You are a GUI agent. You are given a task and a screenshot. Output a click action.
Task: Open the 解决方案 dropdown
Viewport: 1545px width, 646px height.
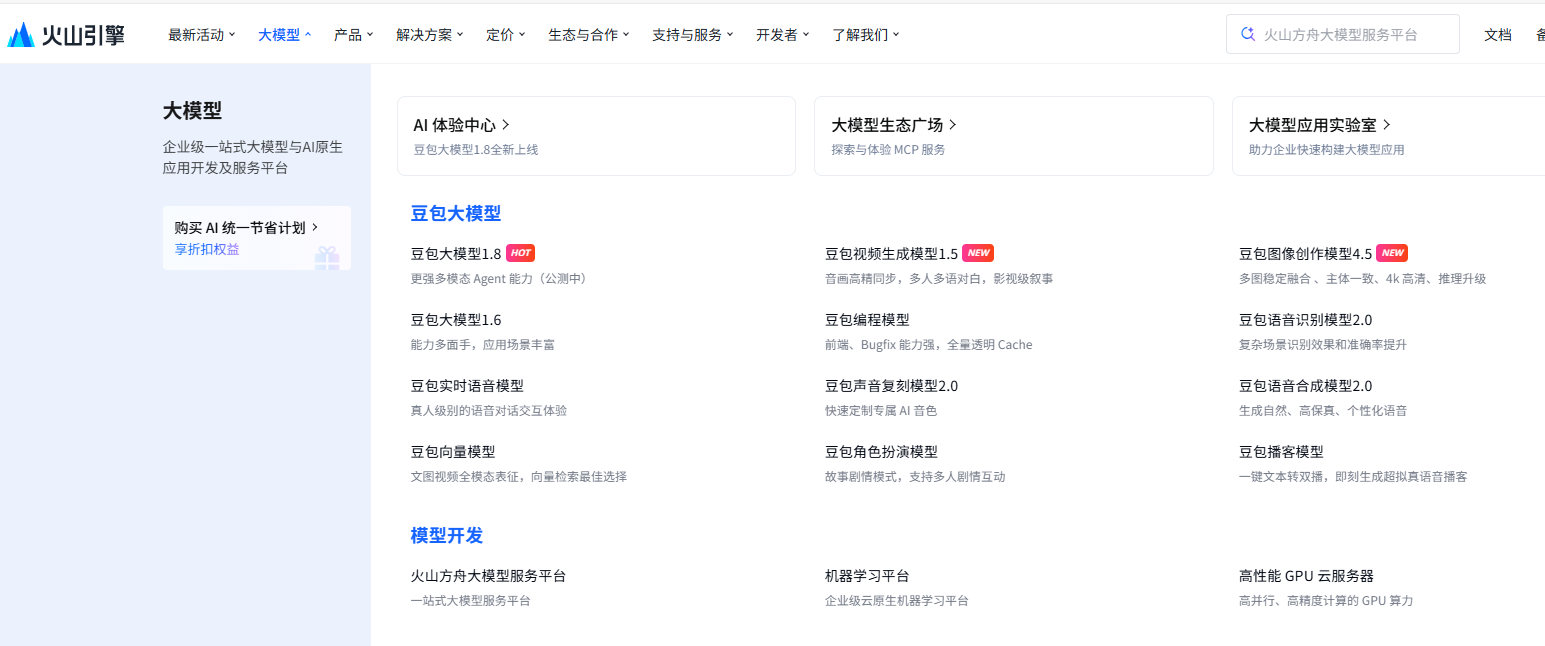click(x=430, y=34)
